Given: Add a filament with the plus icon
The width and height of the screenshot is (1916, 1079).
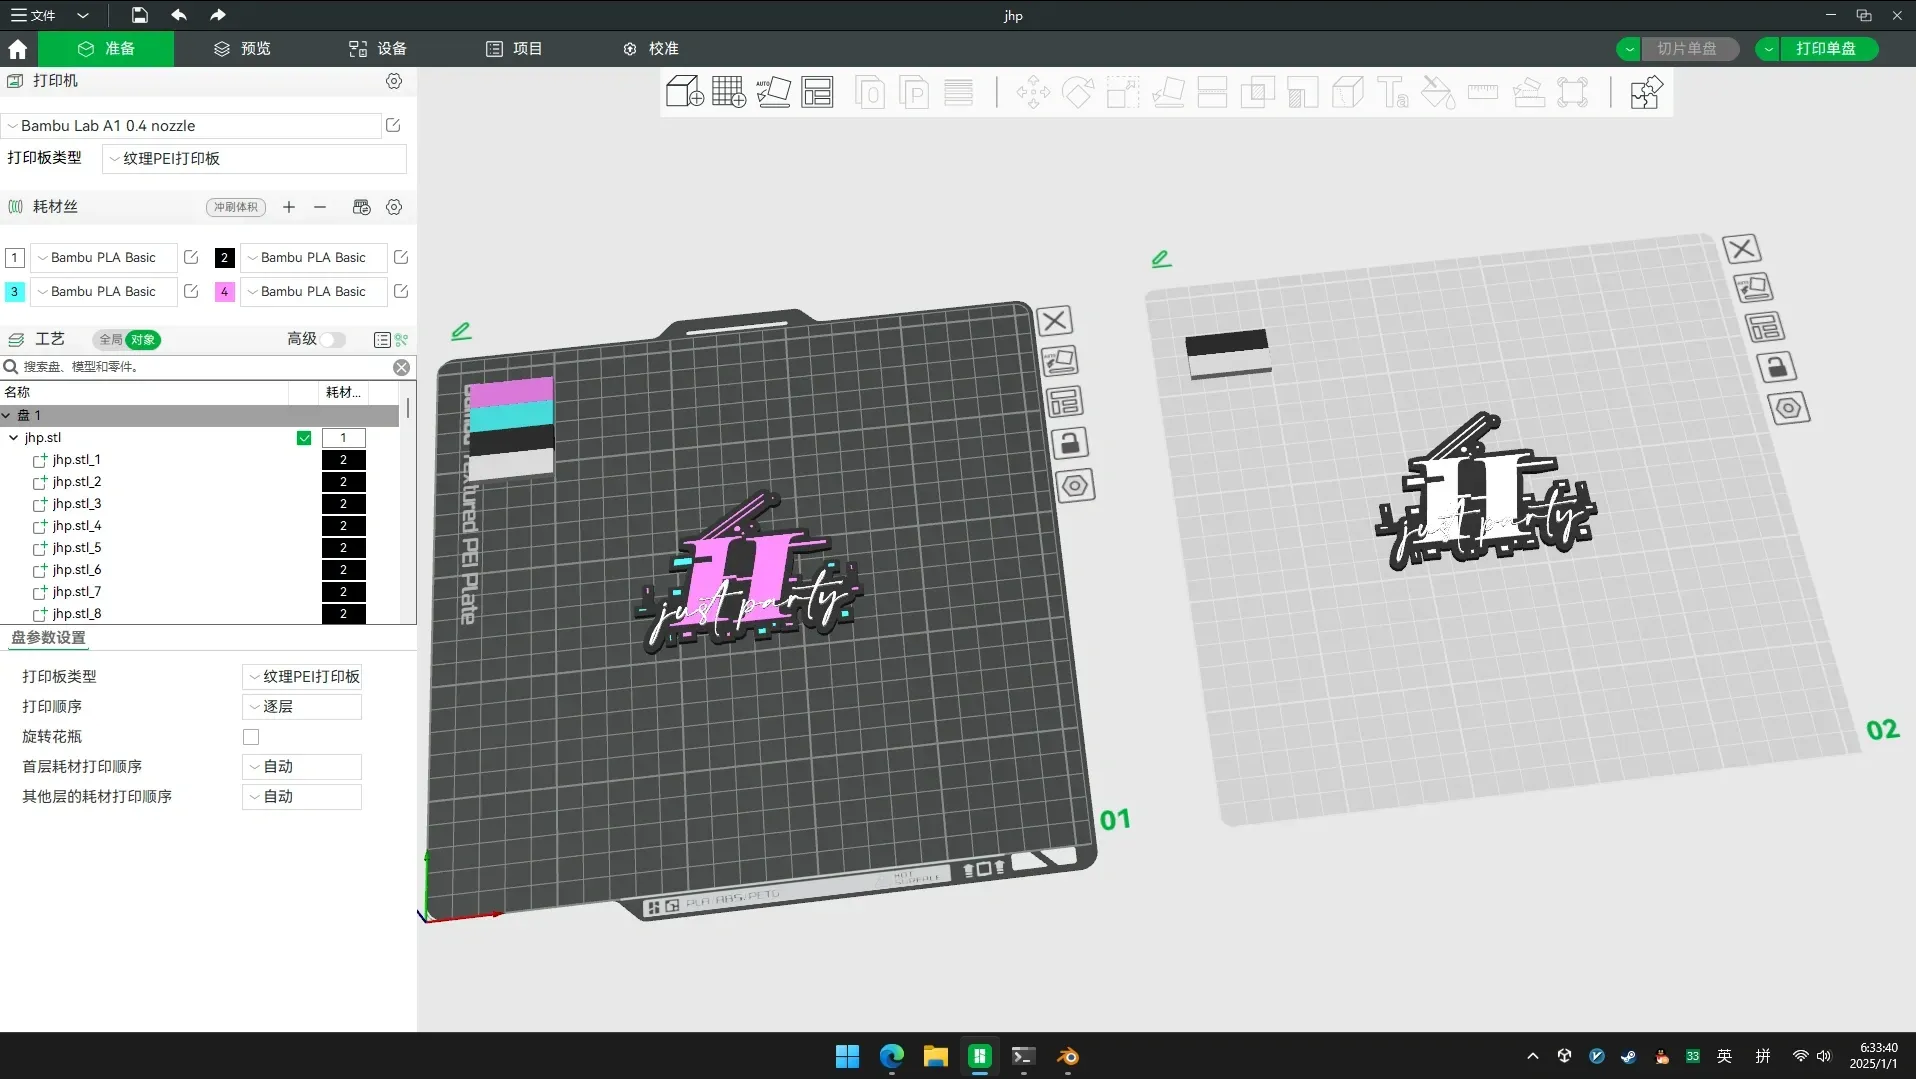Looking at the screenshot, I should (289, 207).
